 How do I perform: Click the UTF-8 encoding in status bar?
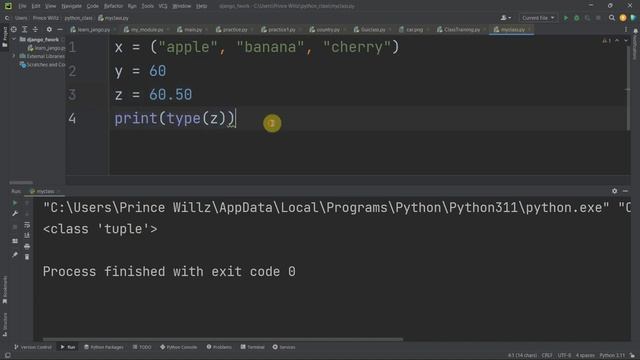[x=564, y=356]
